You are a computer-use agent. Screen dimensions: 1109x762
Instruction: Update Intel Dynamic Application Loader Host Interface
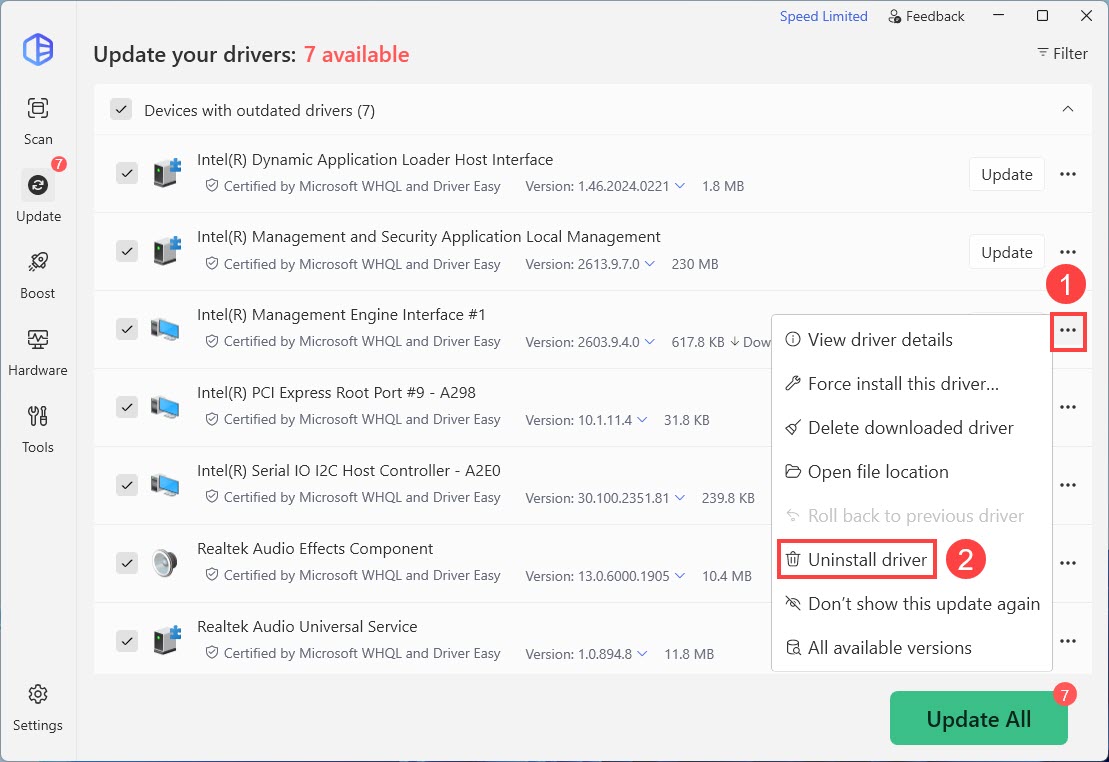pyautogui.click(x=1006, y=174)
